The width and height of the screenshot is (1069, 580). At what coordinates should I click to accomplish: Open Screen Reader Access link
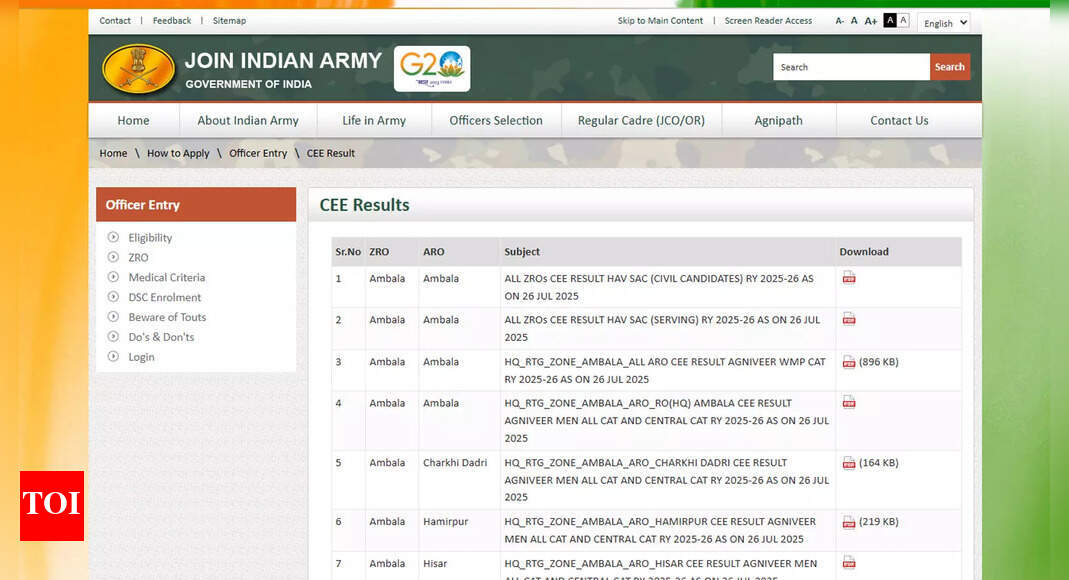click(x=768, y=20)
